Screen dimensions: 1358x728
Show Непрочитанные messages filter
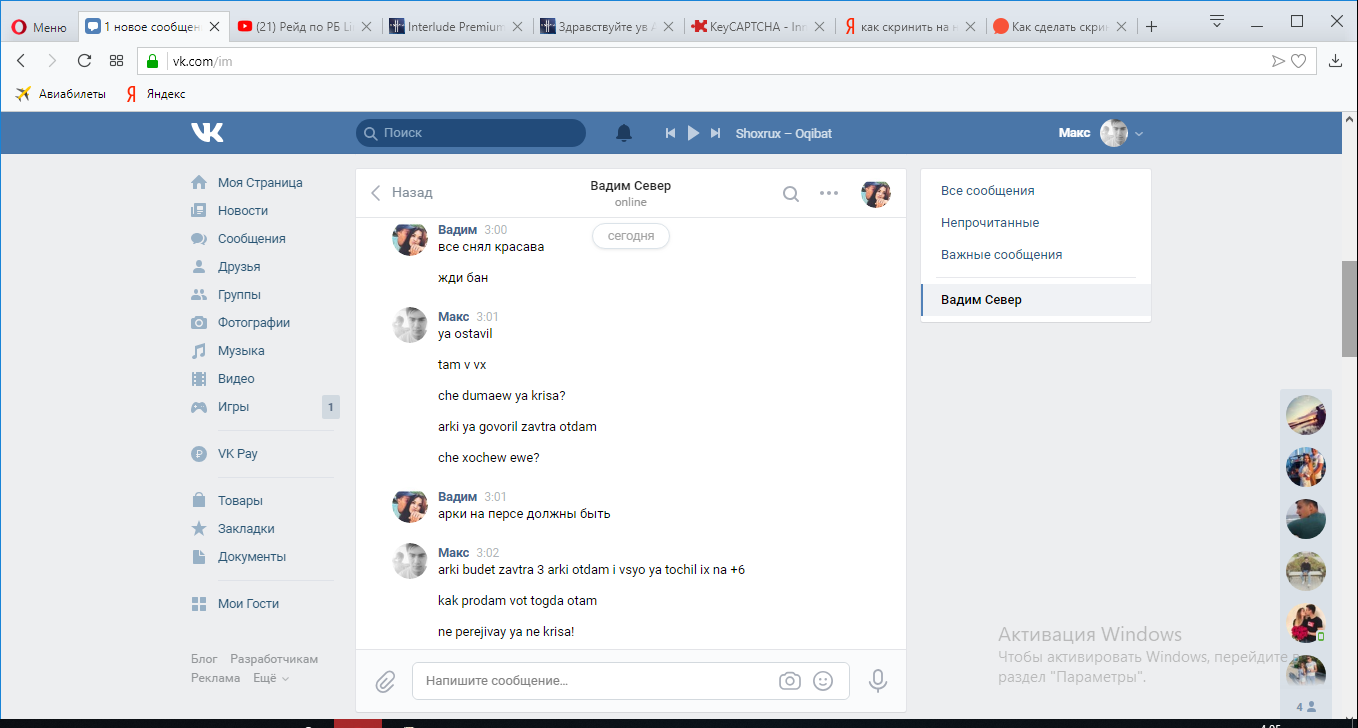coord(989,223)
